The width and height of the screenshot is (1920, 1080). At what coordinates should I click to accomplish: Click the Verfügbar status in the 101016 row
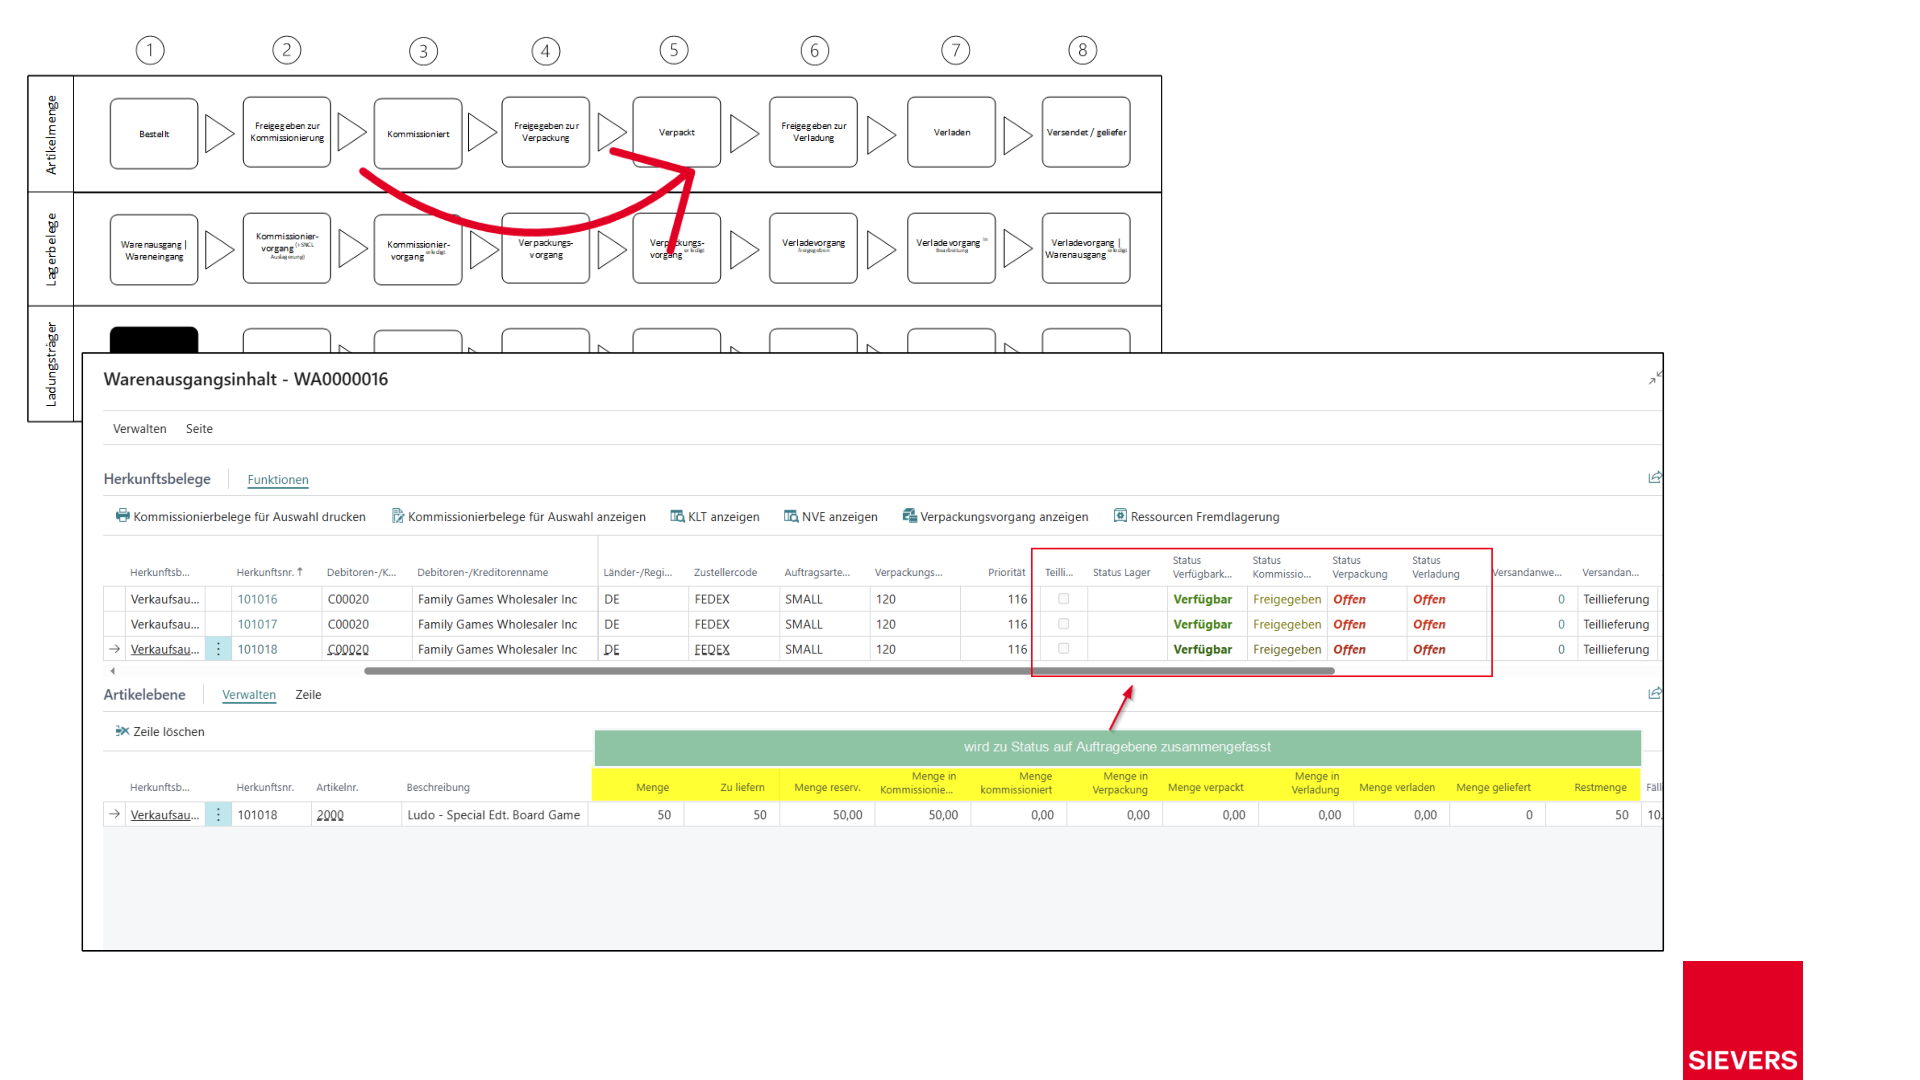pos(1202,599)
